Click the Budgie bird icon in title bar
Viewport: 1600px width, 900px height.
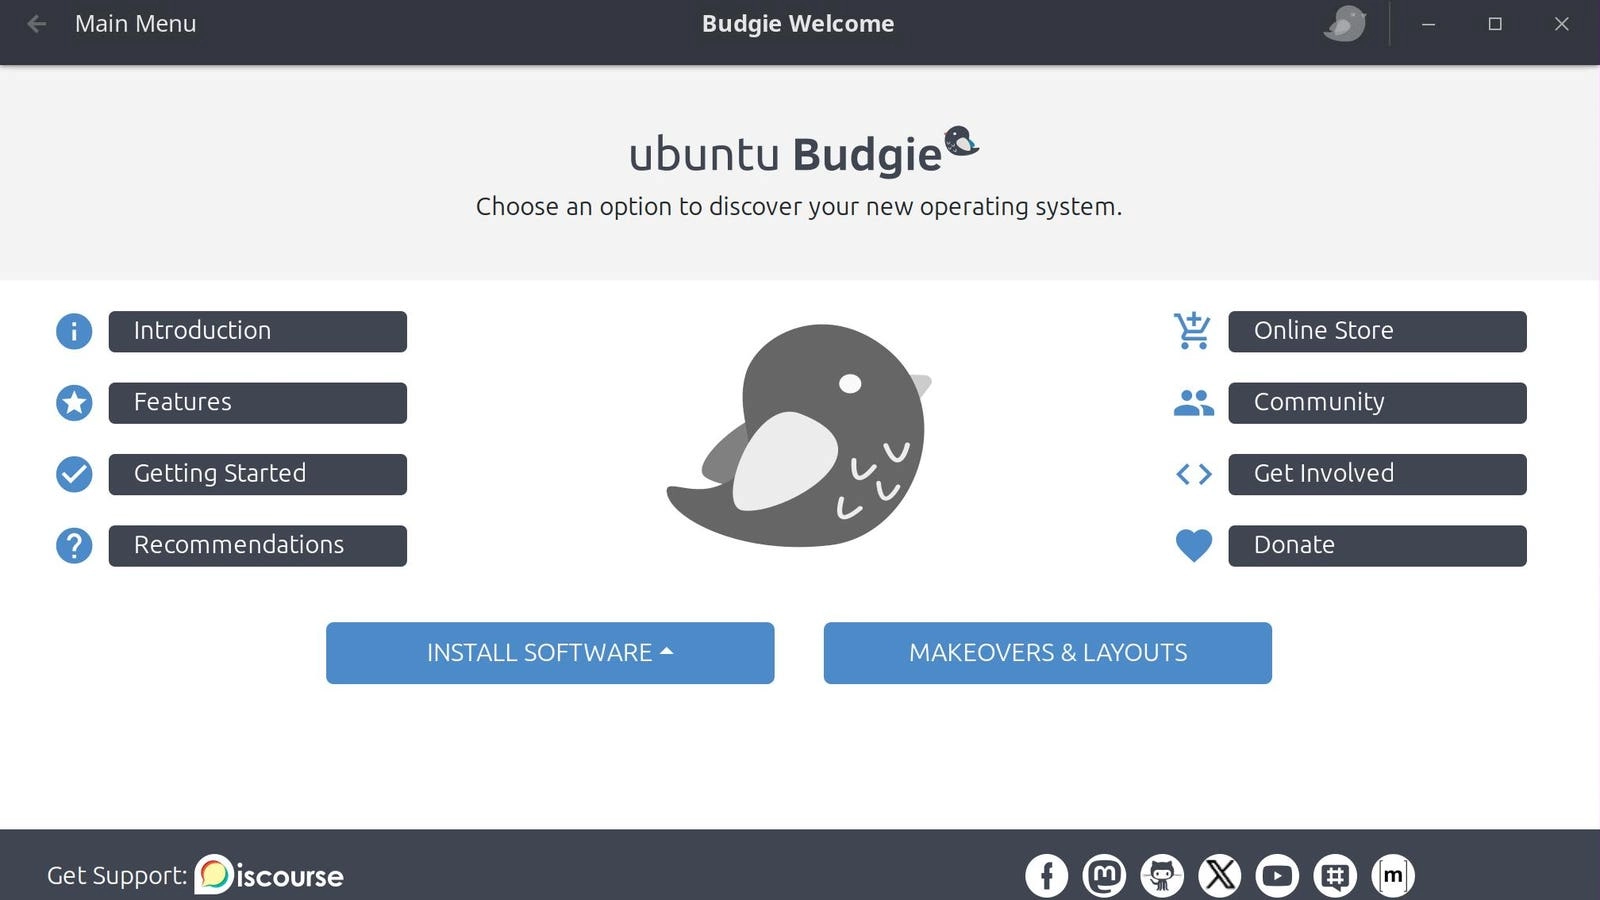tap(1345, 24)
